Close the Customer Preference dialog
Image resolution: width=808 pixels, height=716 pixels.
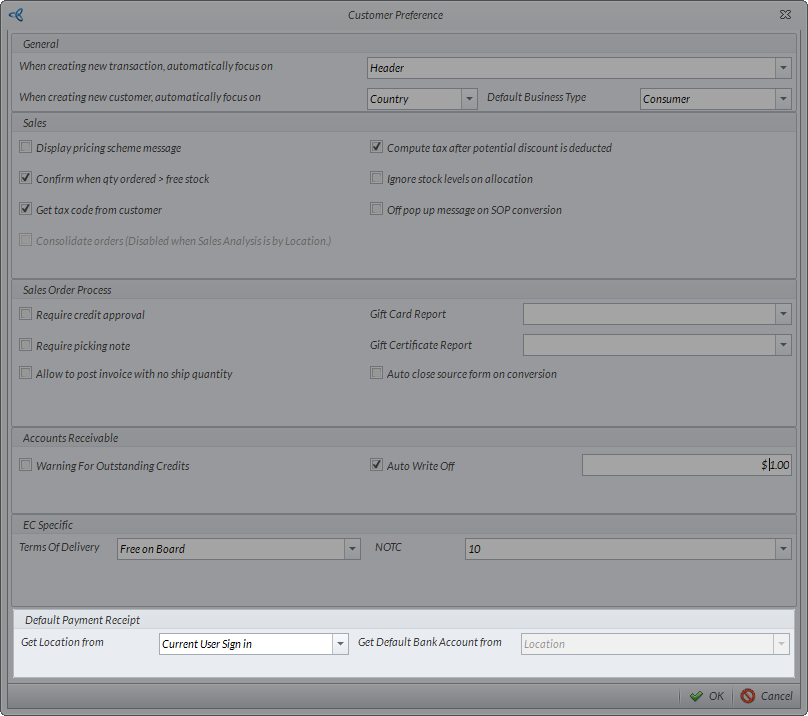tap(785, 15)
